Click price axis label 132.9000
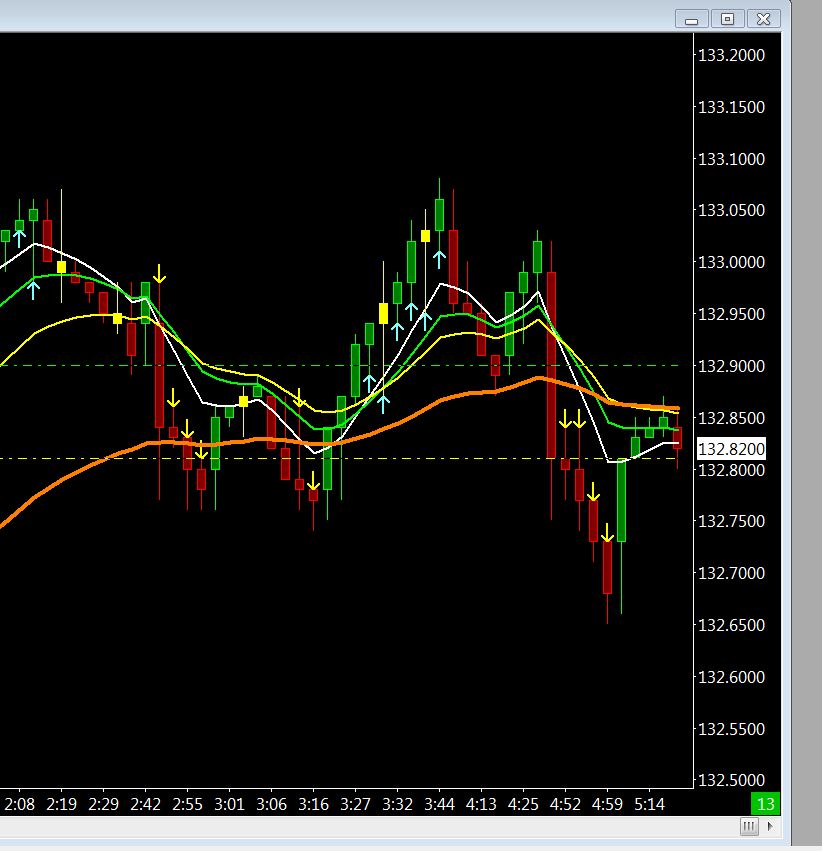Viewport: 822px width, 851px height. click(x=731, y=366)
